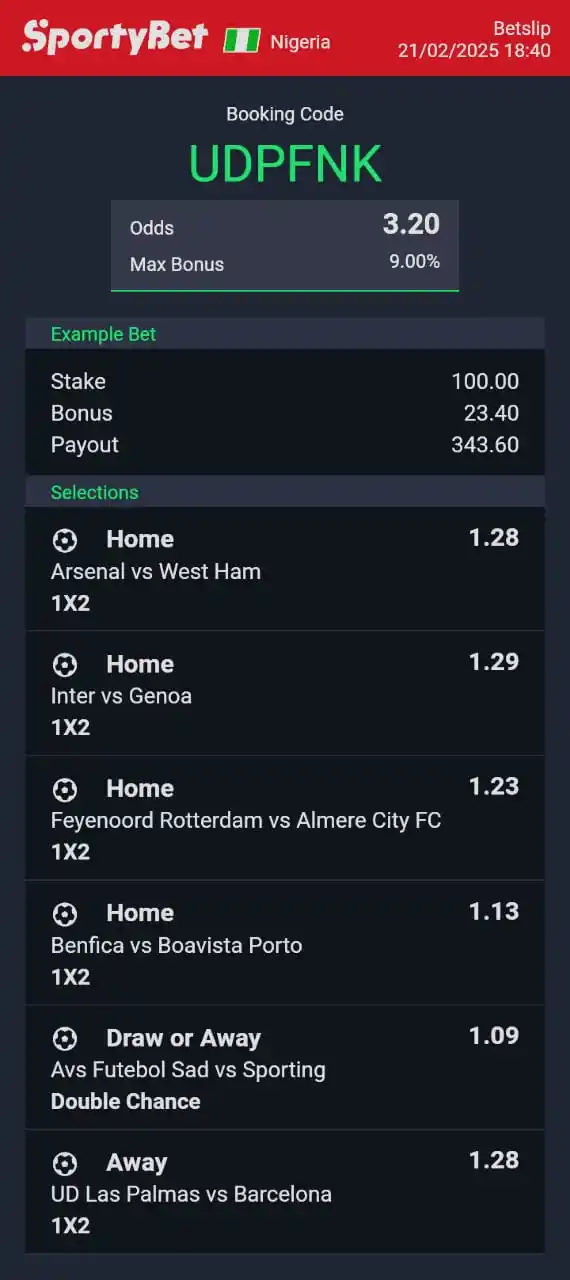Click the soccer ball icon for Benfica vs Boavista
570x1280 pixels.
click(x=65, y=914)
